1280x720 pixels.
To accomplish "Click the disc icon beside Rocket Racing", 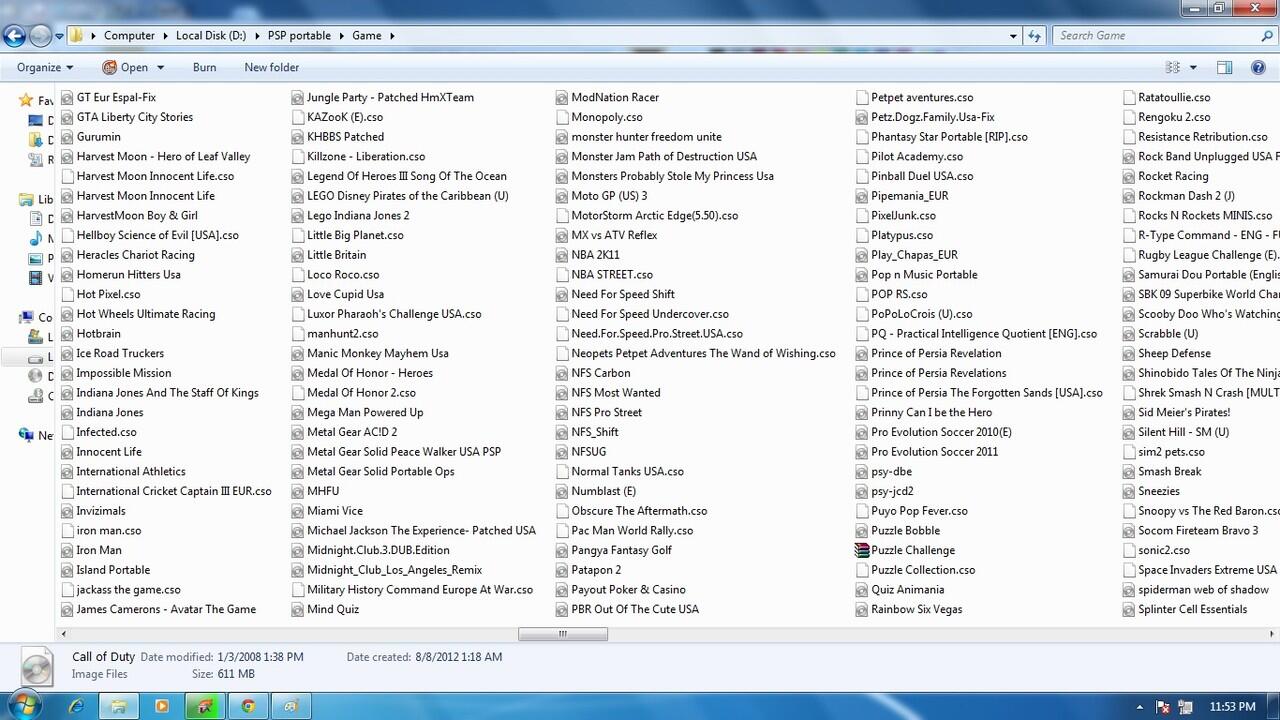I will click(x=1129, y=176).
